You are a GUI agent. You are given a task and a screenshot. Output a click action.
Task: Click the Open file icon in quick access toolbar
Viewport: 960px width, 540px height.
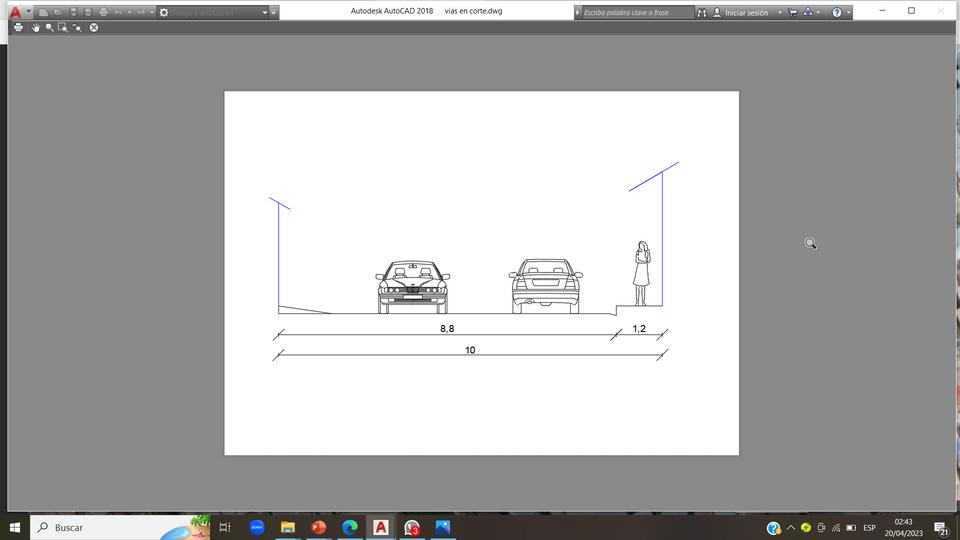click(58, 12)
